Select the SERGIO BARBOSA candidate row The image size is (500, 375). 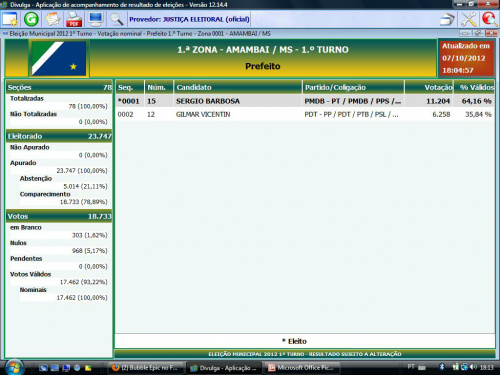point(305,101)
